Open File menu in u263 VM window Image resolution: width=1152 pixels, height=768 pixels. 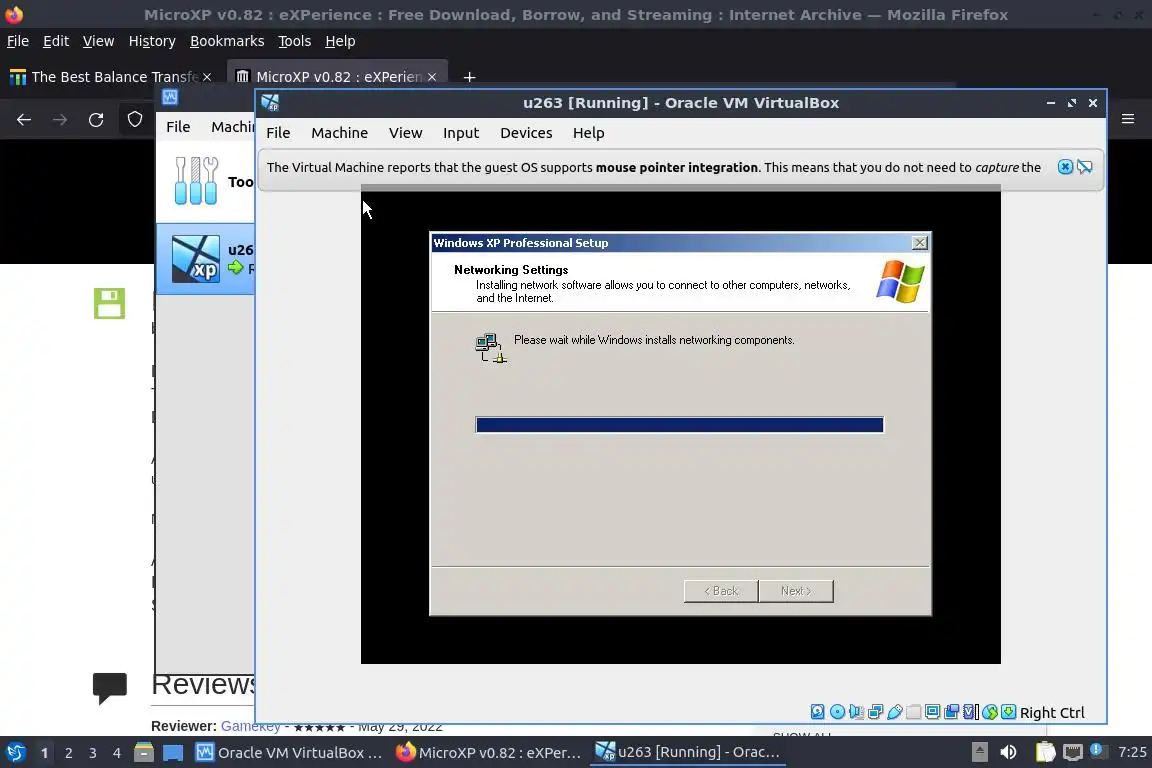(x=278, y=133)
